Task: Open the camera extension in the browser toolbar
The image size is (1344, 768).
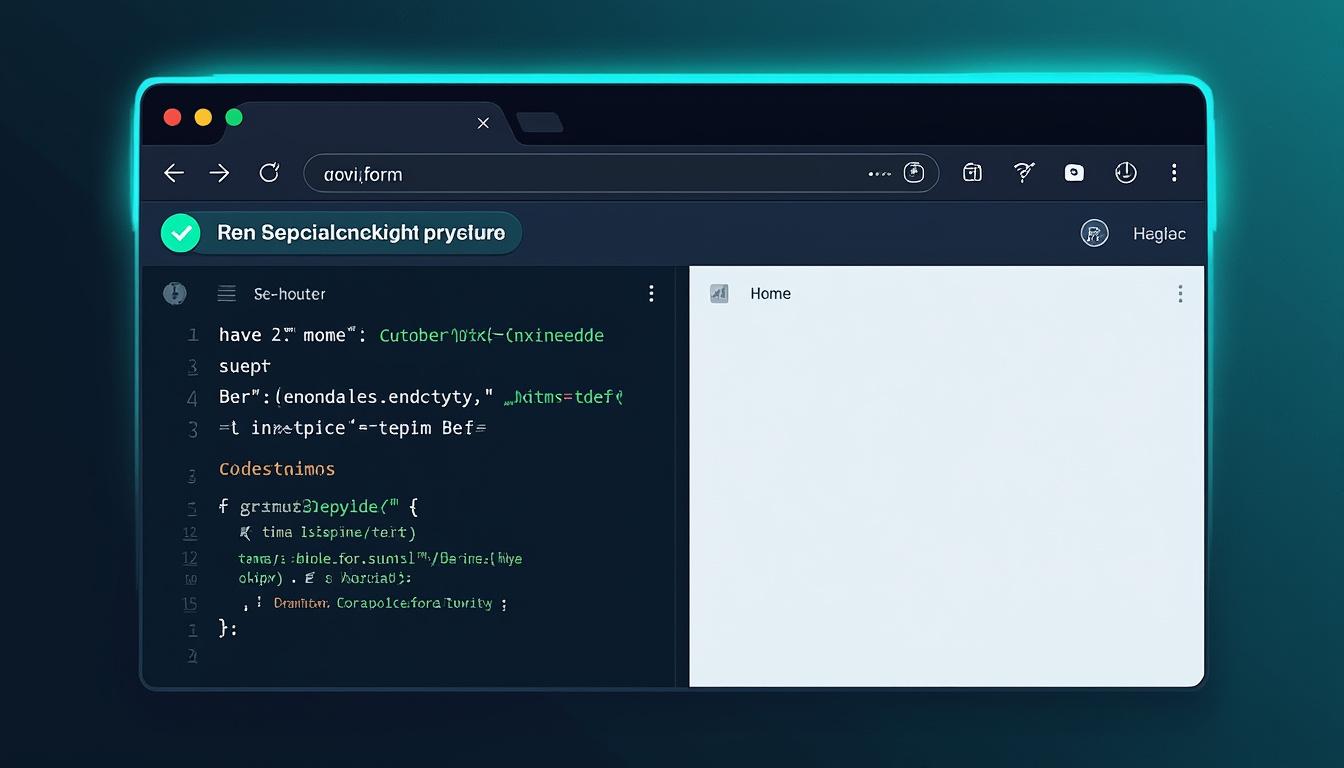Action: [x=1074, y=172]
